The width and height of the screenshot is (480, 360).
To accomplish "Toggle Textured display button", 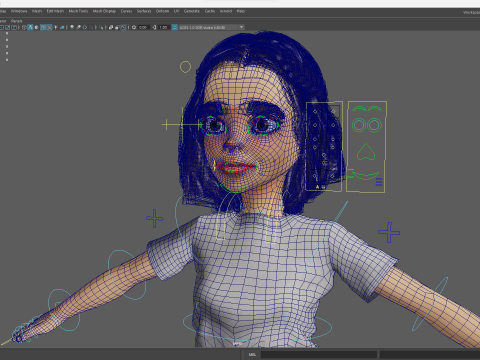I will click(49, 27).
